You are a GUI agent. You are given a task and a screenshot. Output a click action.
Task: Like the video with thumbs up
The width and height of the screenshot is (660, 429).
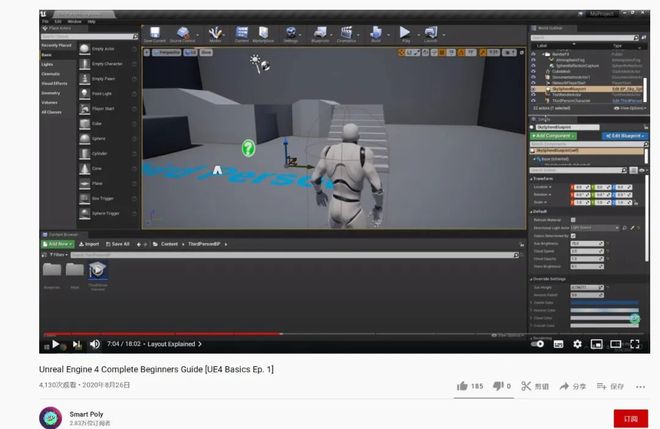[470, 386]
